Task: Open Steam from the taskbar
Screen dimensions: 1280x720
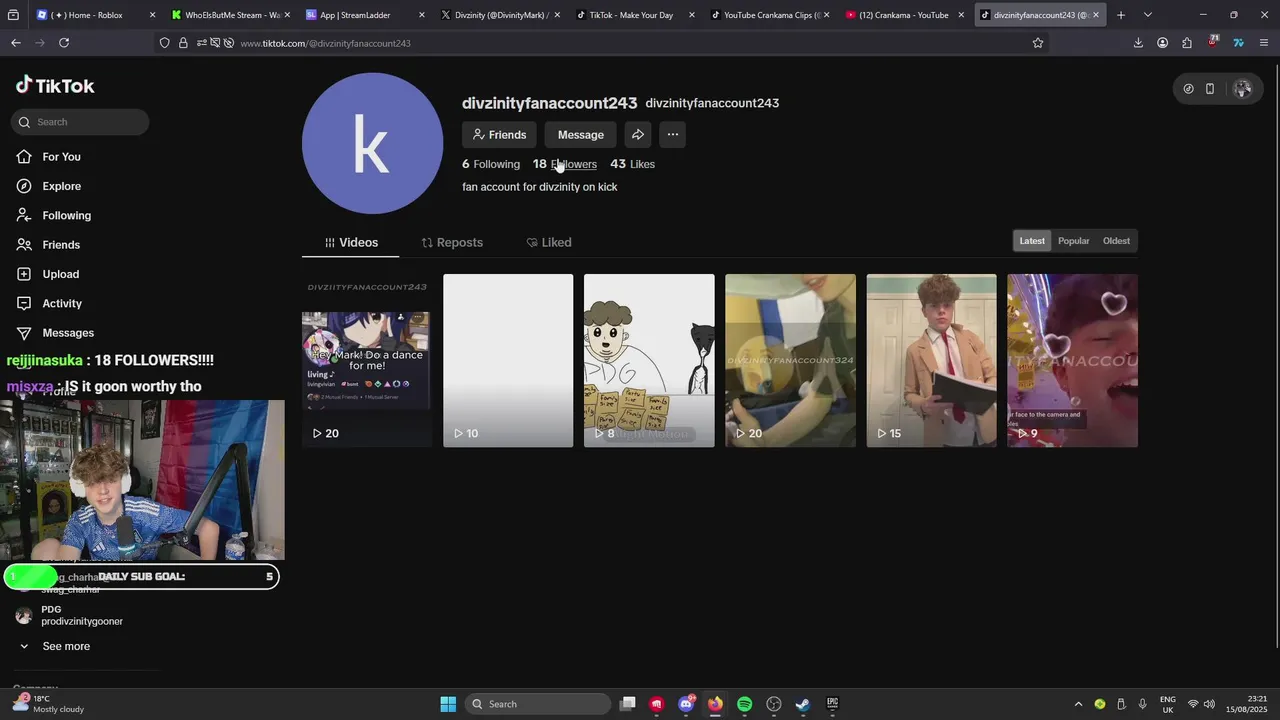Action: point(802,704)
